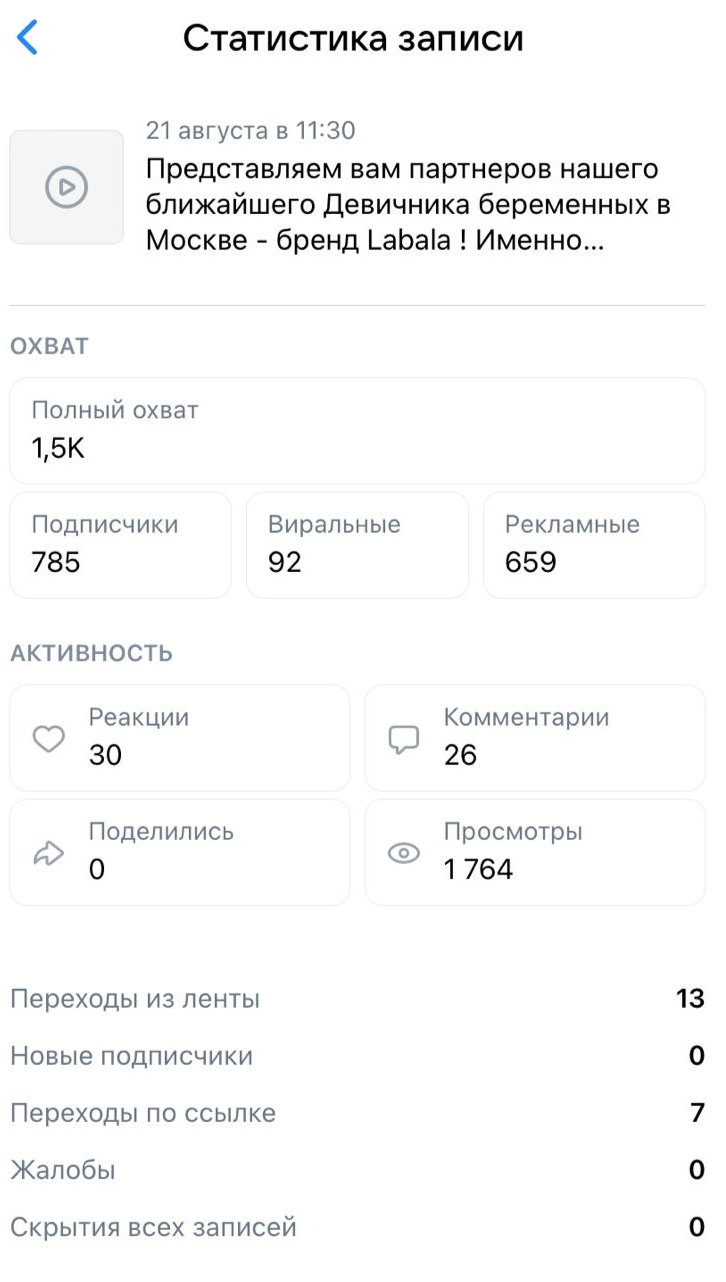Click the Переходы из ленты row
The height and width of the screenshot is (1282, 726).
pos(357,998)
